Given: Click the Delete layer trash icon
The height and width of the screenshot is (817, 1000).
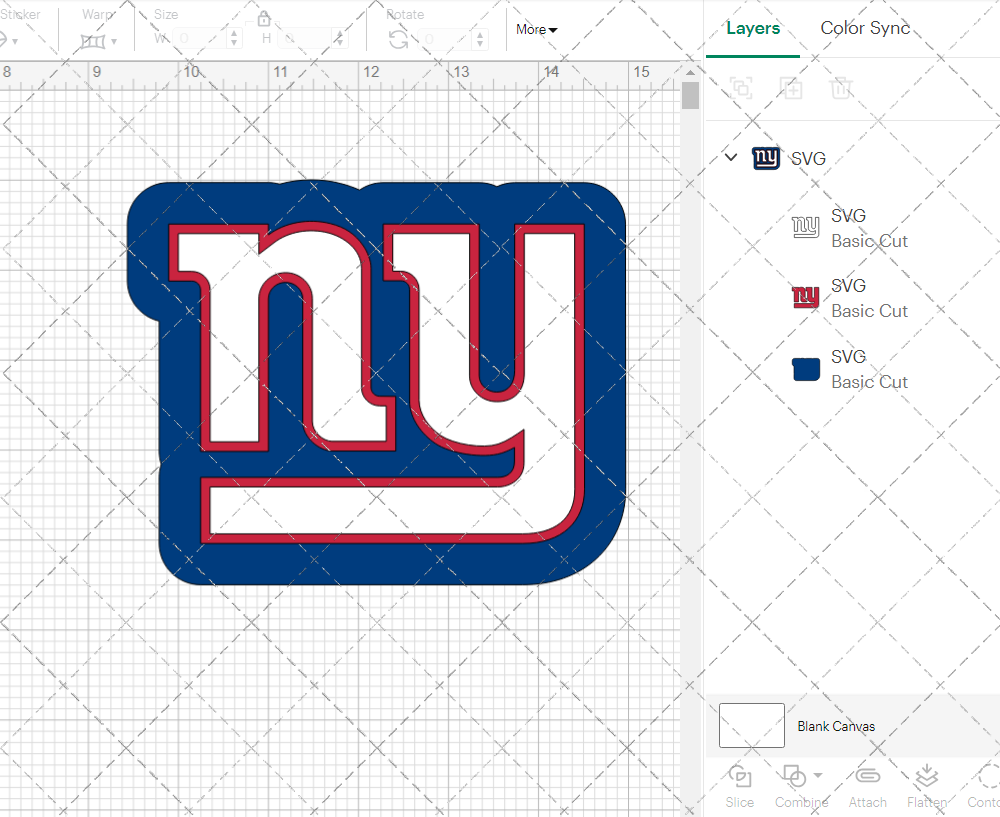Looking at the screenshot, I should [x=841, y=87].
